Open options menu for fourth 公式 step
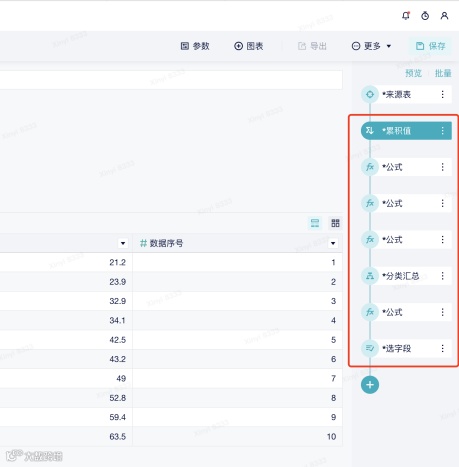This screenshot has height=467, width=459. [442, 312]
